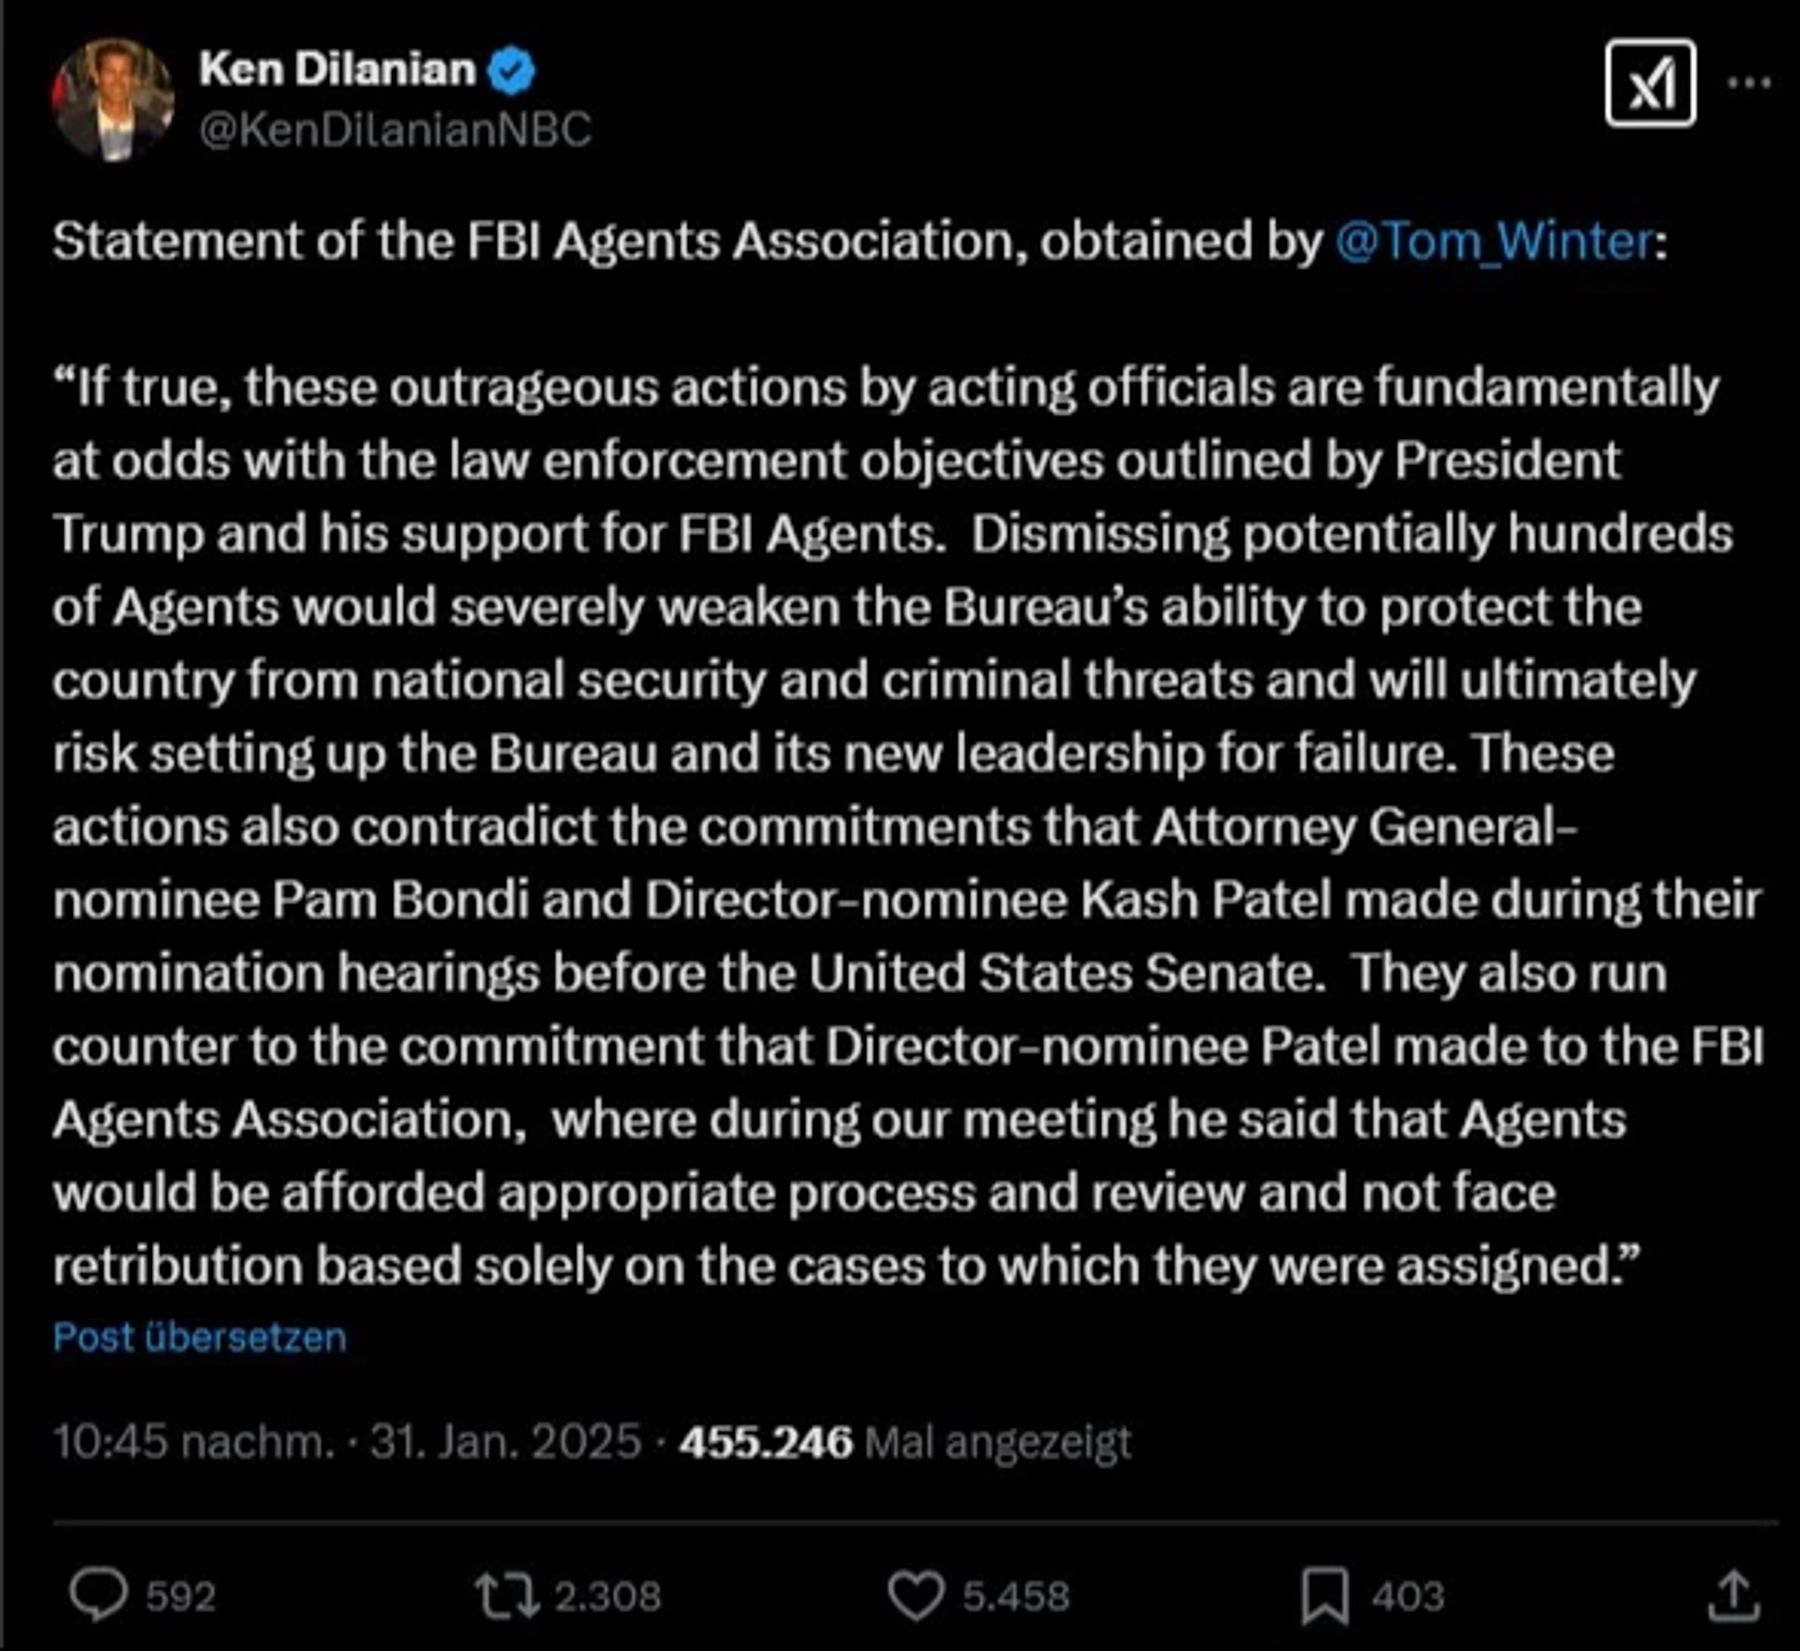Click the 403 bookmarks count
This screenshot has width=1800, height=1651.
click(x=1408, y=1596)
